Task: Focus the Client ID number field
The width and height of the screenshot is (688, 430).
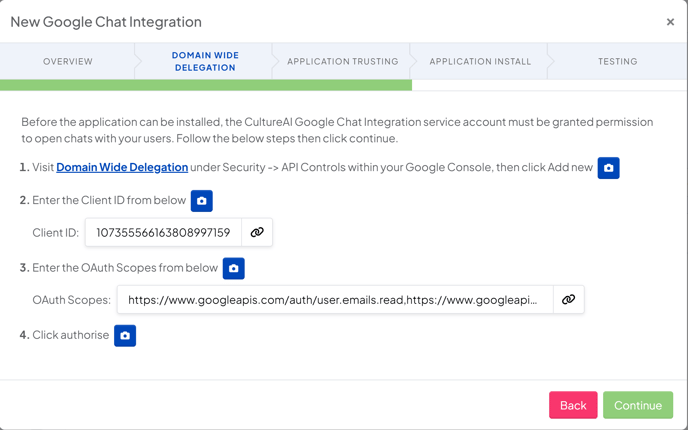Action: coord(163,232)
